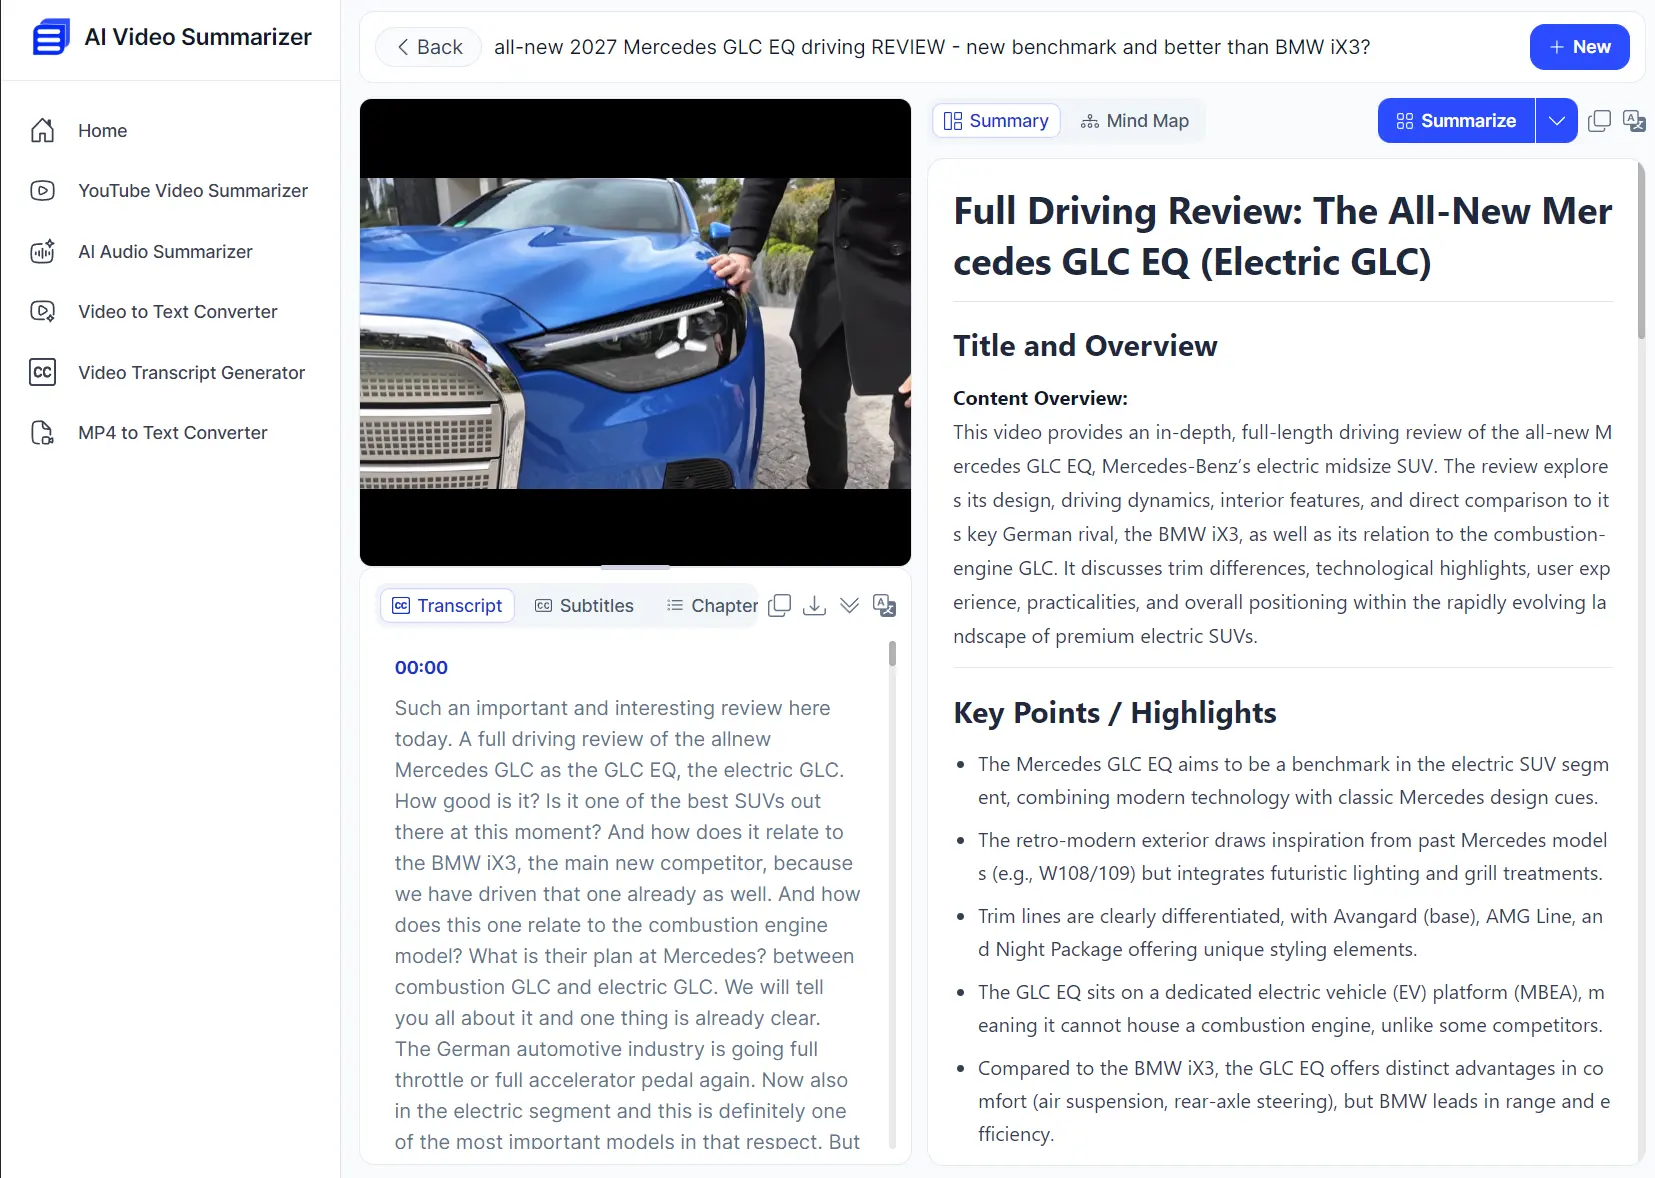
Task: Go to Video Transcript Generator
Action: pos(191,373)
